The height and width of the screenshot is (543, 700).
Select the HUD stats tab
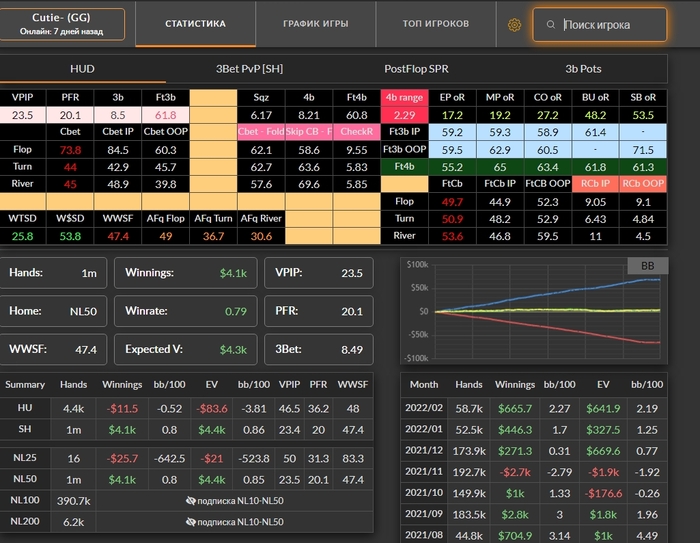coord(83,69)
